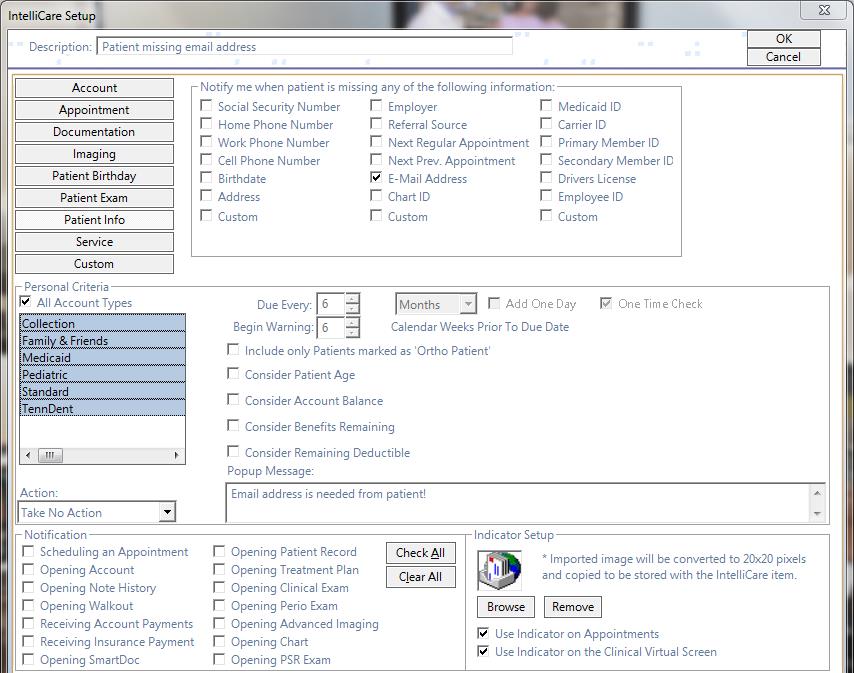Screen dimensions: 854x673
Task: Click in the Popup Message text box
Action: click(518, 502)
